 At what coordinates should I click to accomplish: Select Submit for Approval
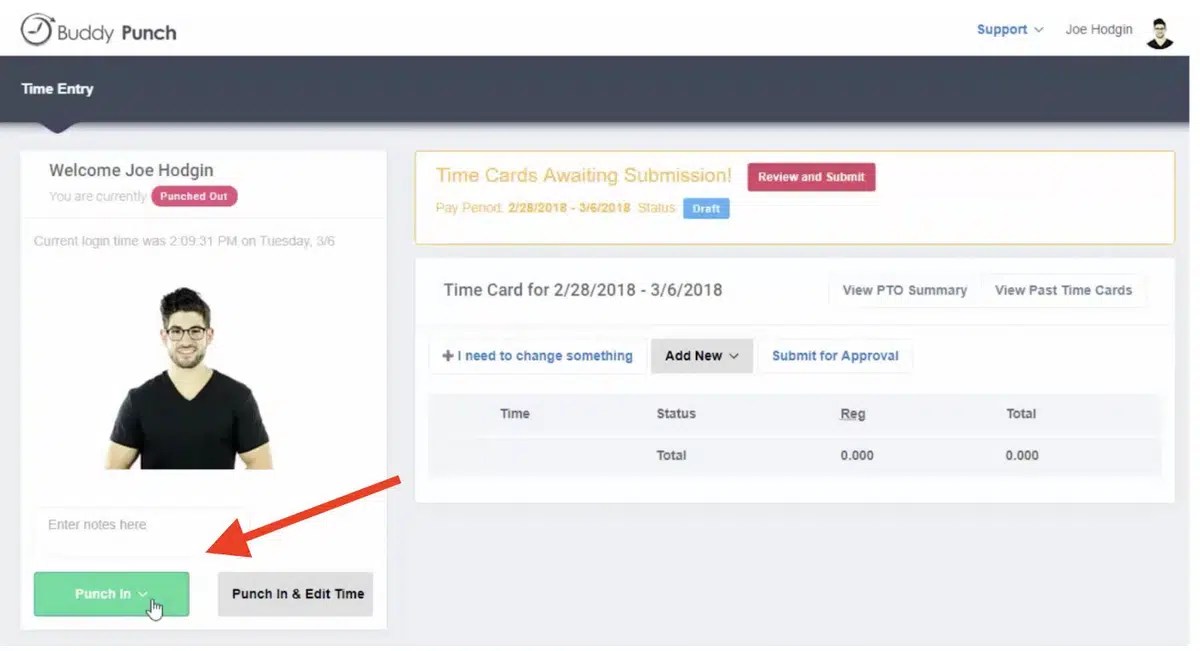[835, 355]
